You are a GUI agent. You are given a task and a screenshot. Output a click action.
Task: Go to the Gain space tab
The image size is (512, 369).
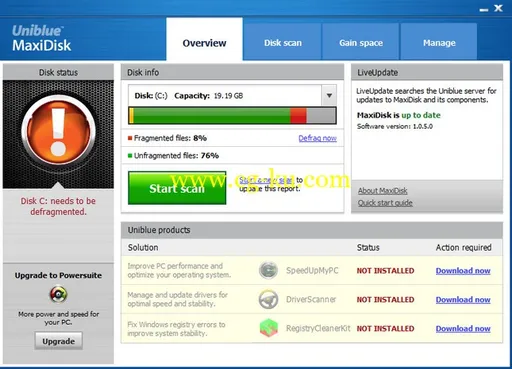coord(361,43)
